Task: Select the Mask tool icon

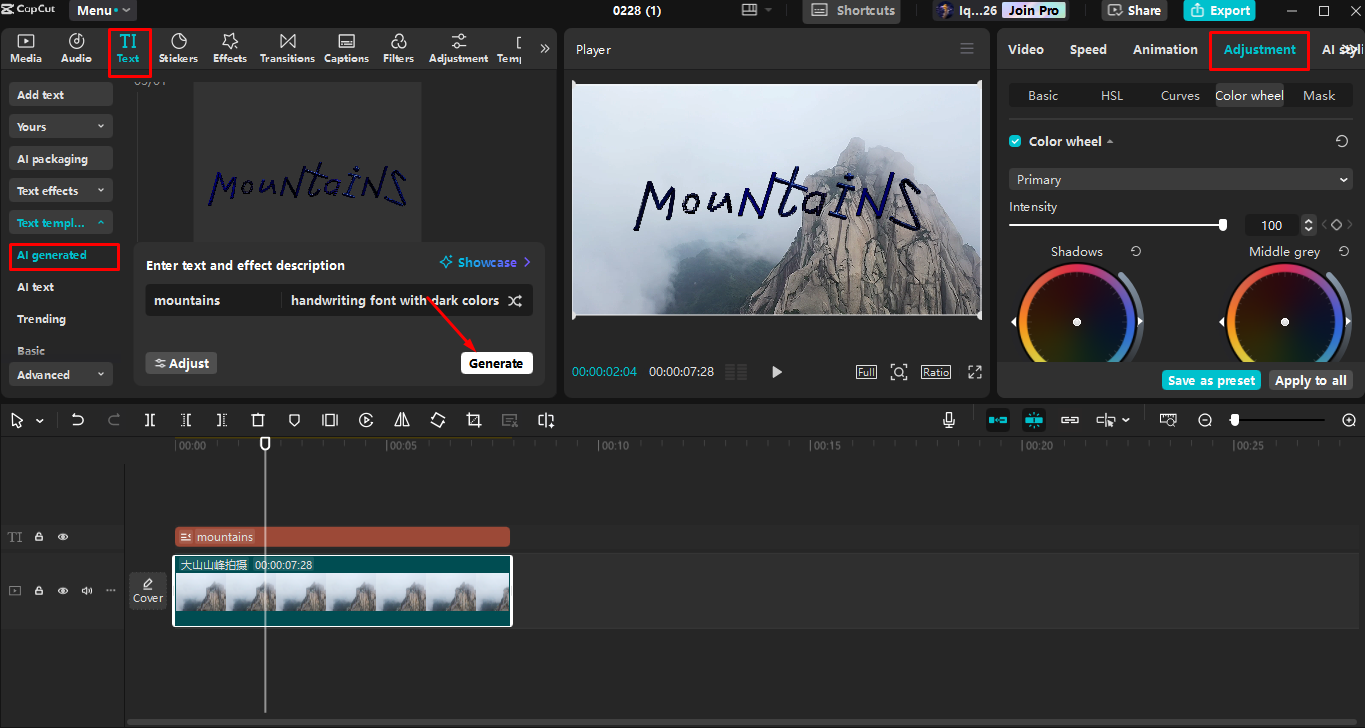Action: [294, 420]
